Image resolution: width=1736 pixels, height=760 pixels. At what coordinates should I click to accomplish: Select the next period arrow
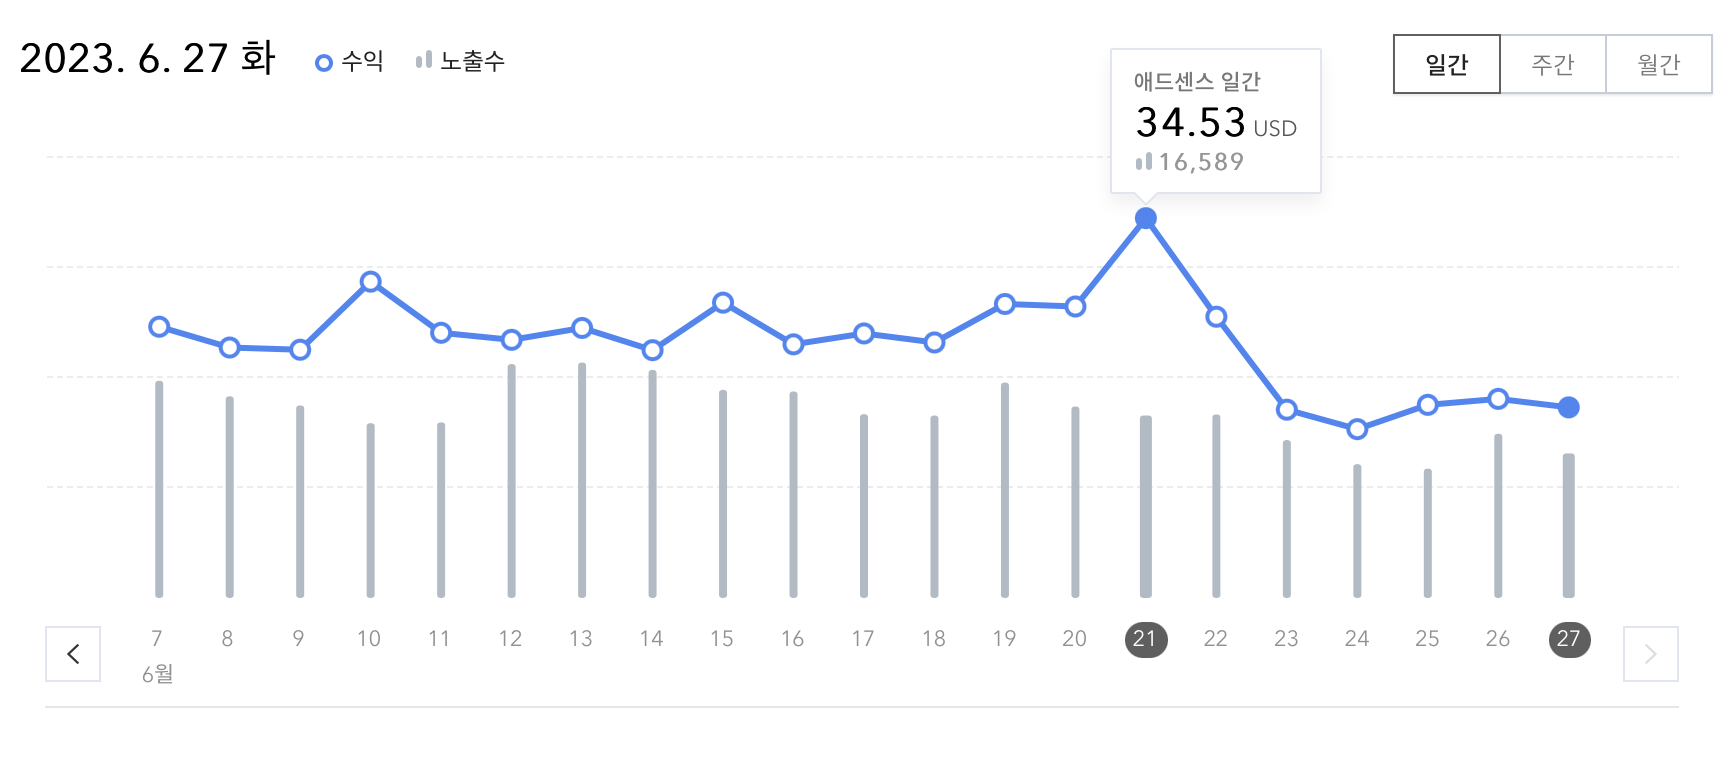(x=1652, y=654)
